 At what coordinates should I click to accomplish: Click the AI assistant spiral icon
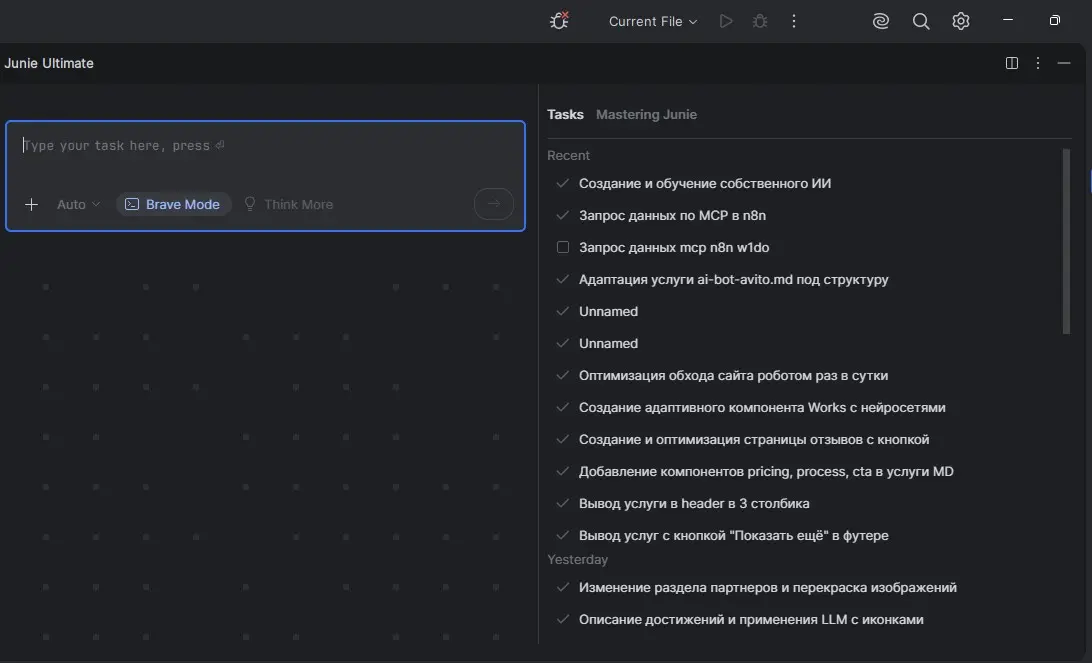[880, 21]
